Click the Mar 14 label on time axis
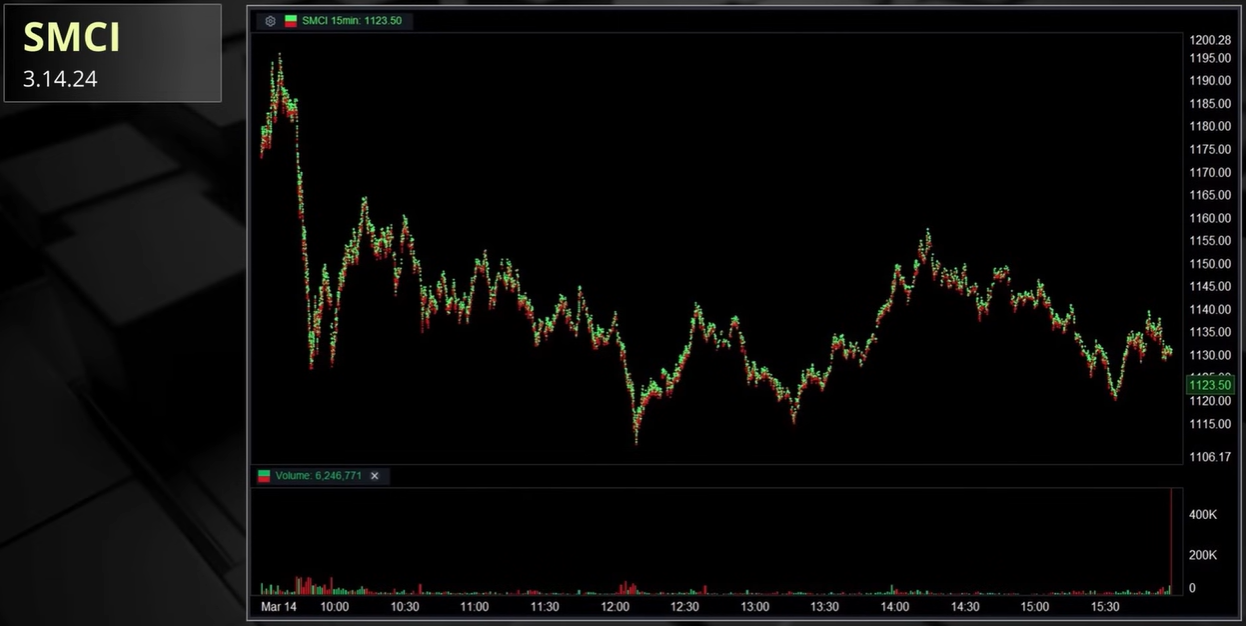The width and height of the screenshot is (1246, 626). click(279, 606)
